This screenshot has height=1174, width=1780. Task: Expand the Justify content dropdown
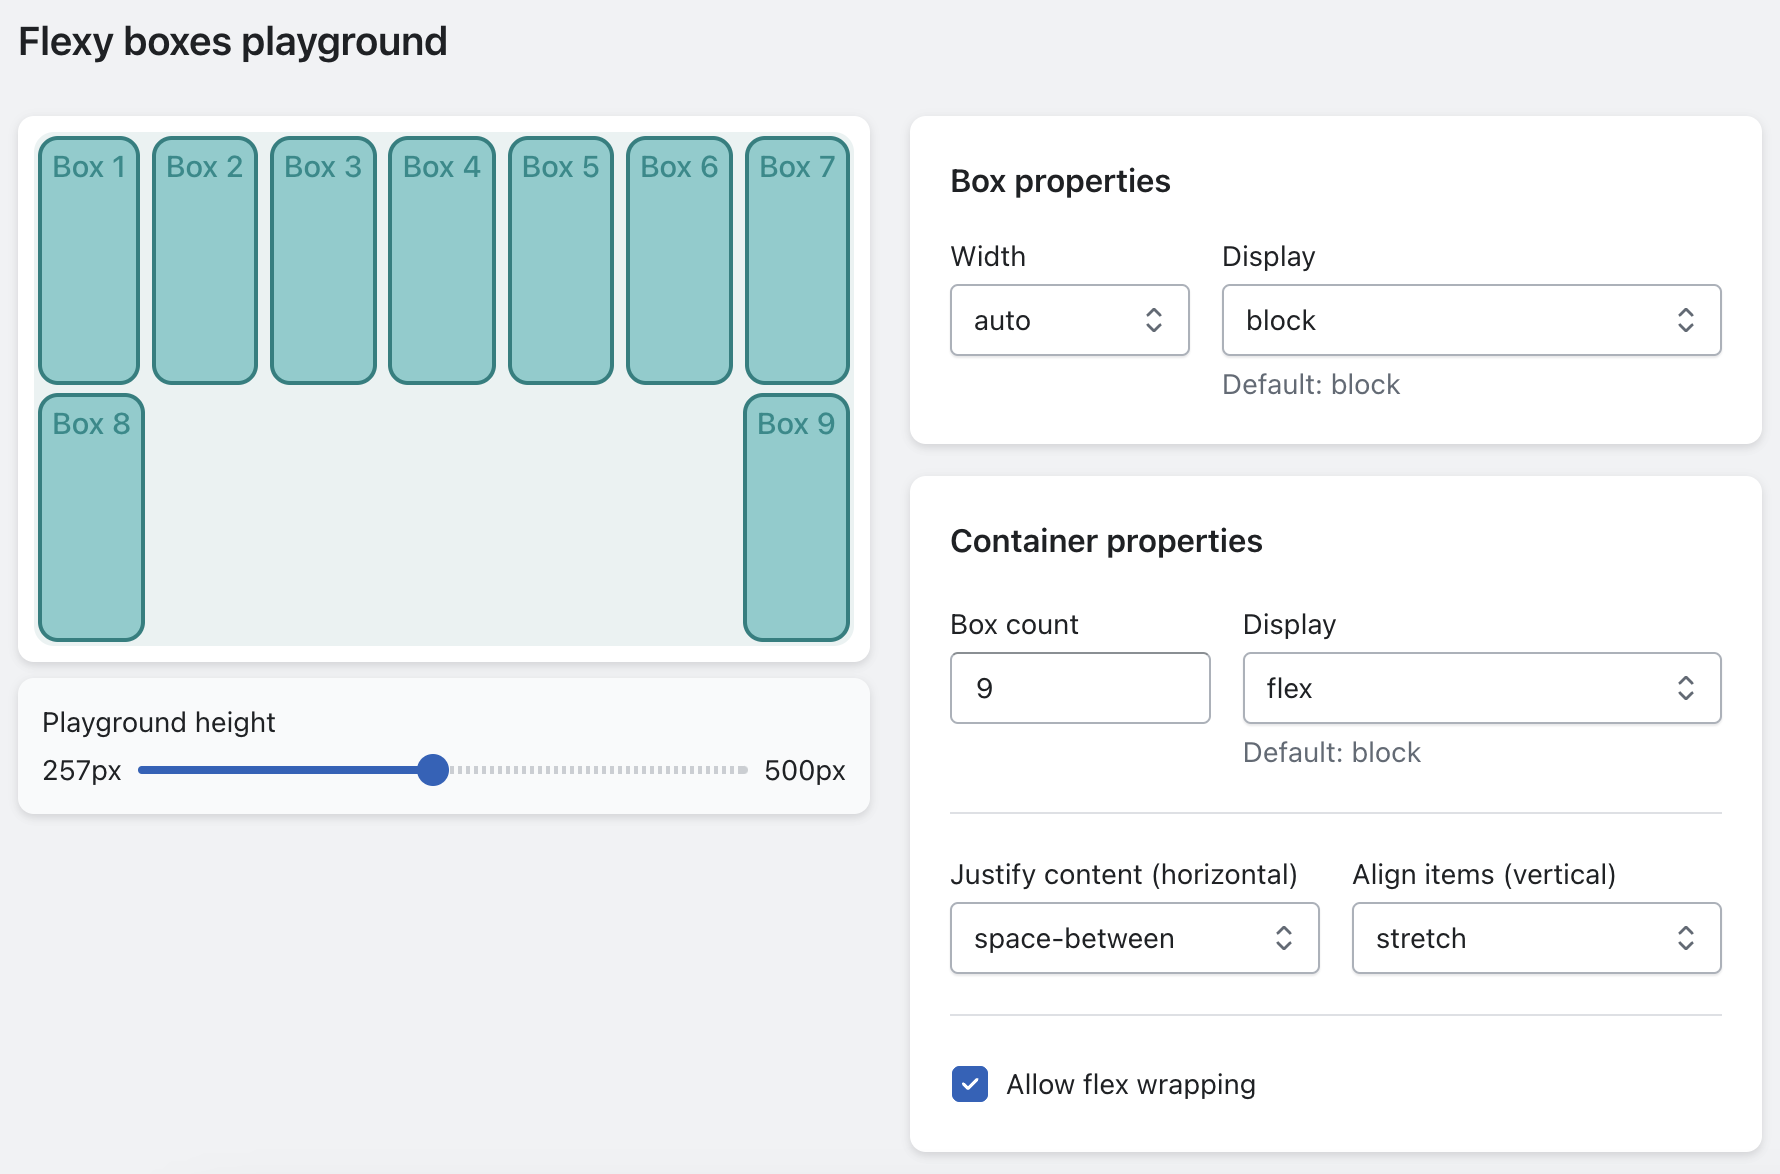click(x=1134, y=938)
